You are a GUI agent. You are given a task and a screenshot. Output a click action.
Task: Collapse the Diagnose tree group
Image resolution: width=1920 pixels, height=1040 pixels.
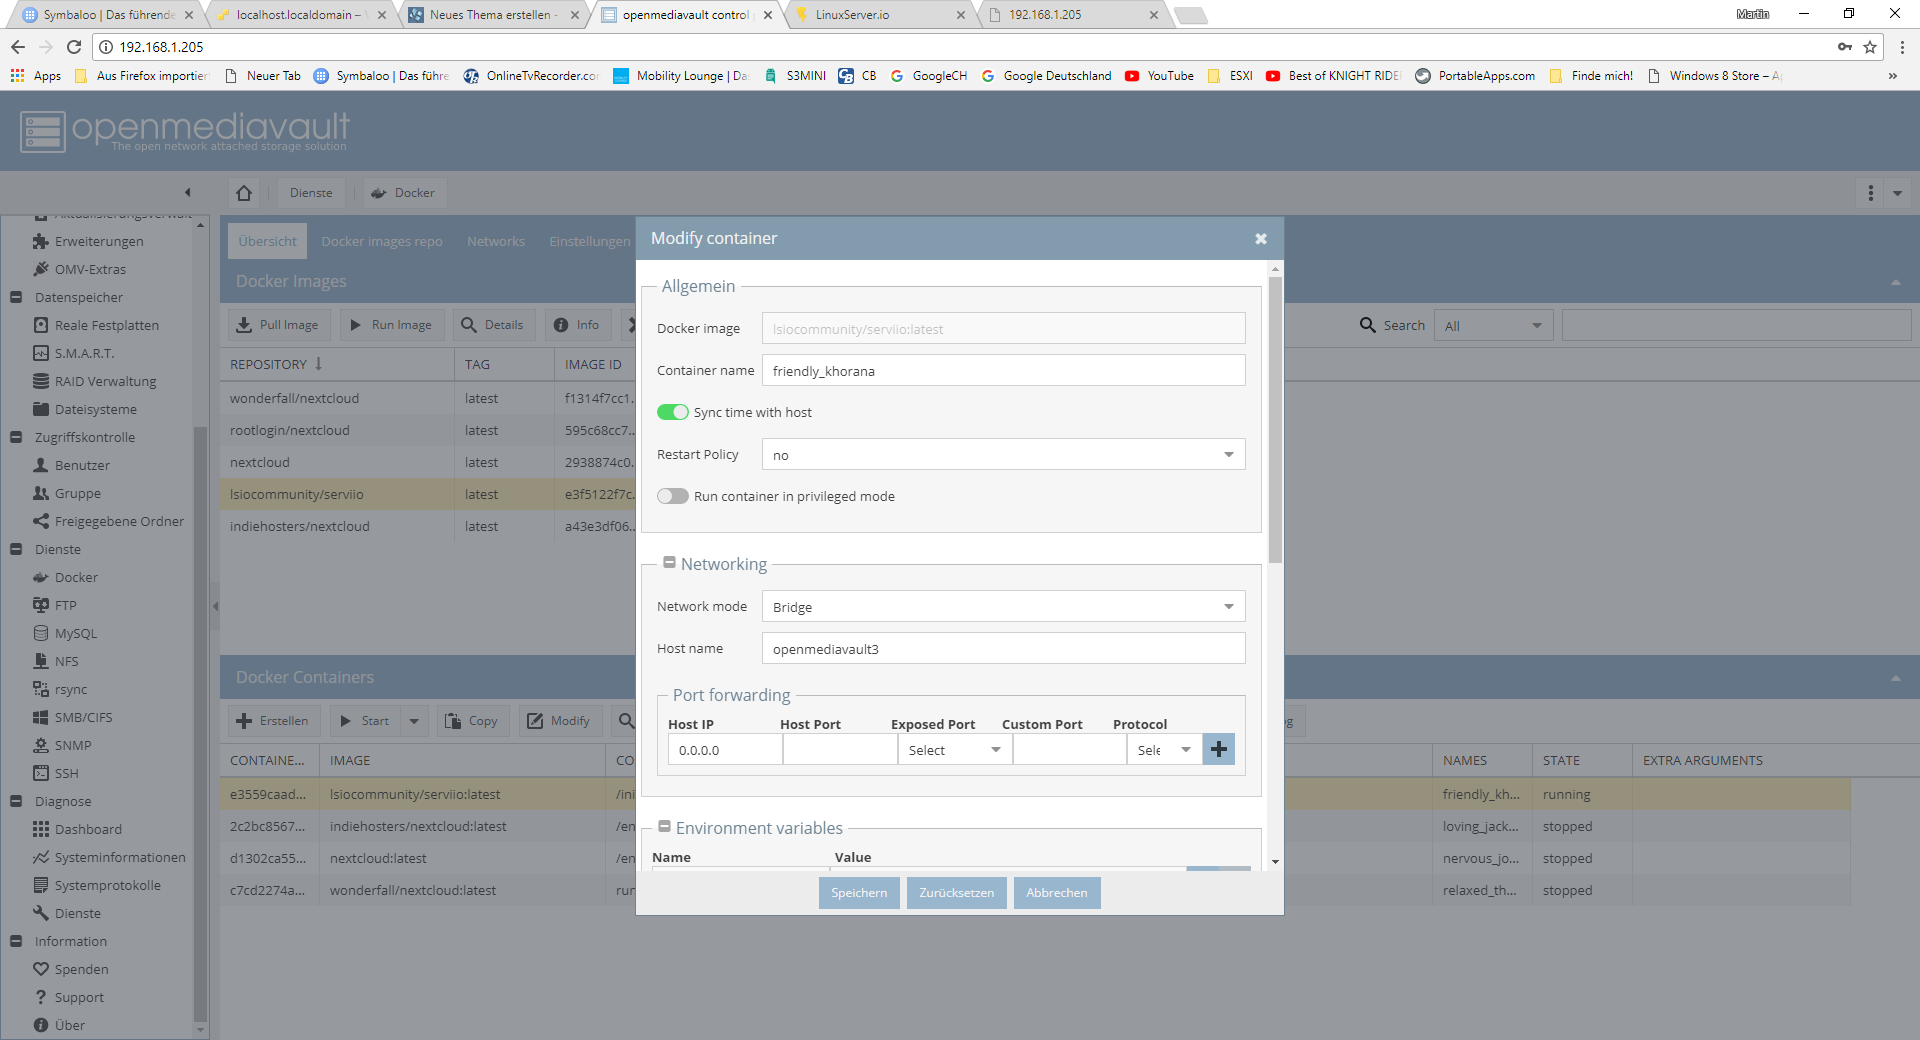[x=16, y=801]
